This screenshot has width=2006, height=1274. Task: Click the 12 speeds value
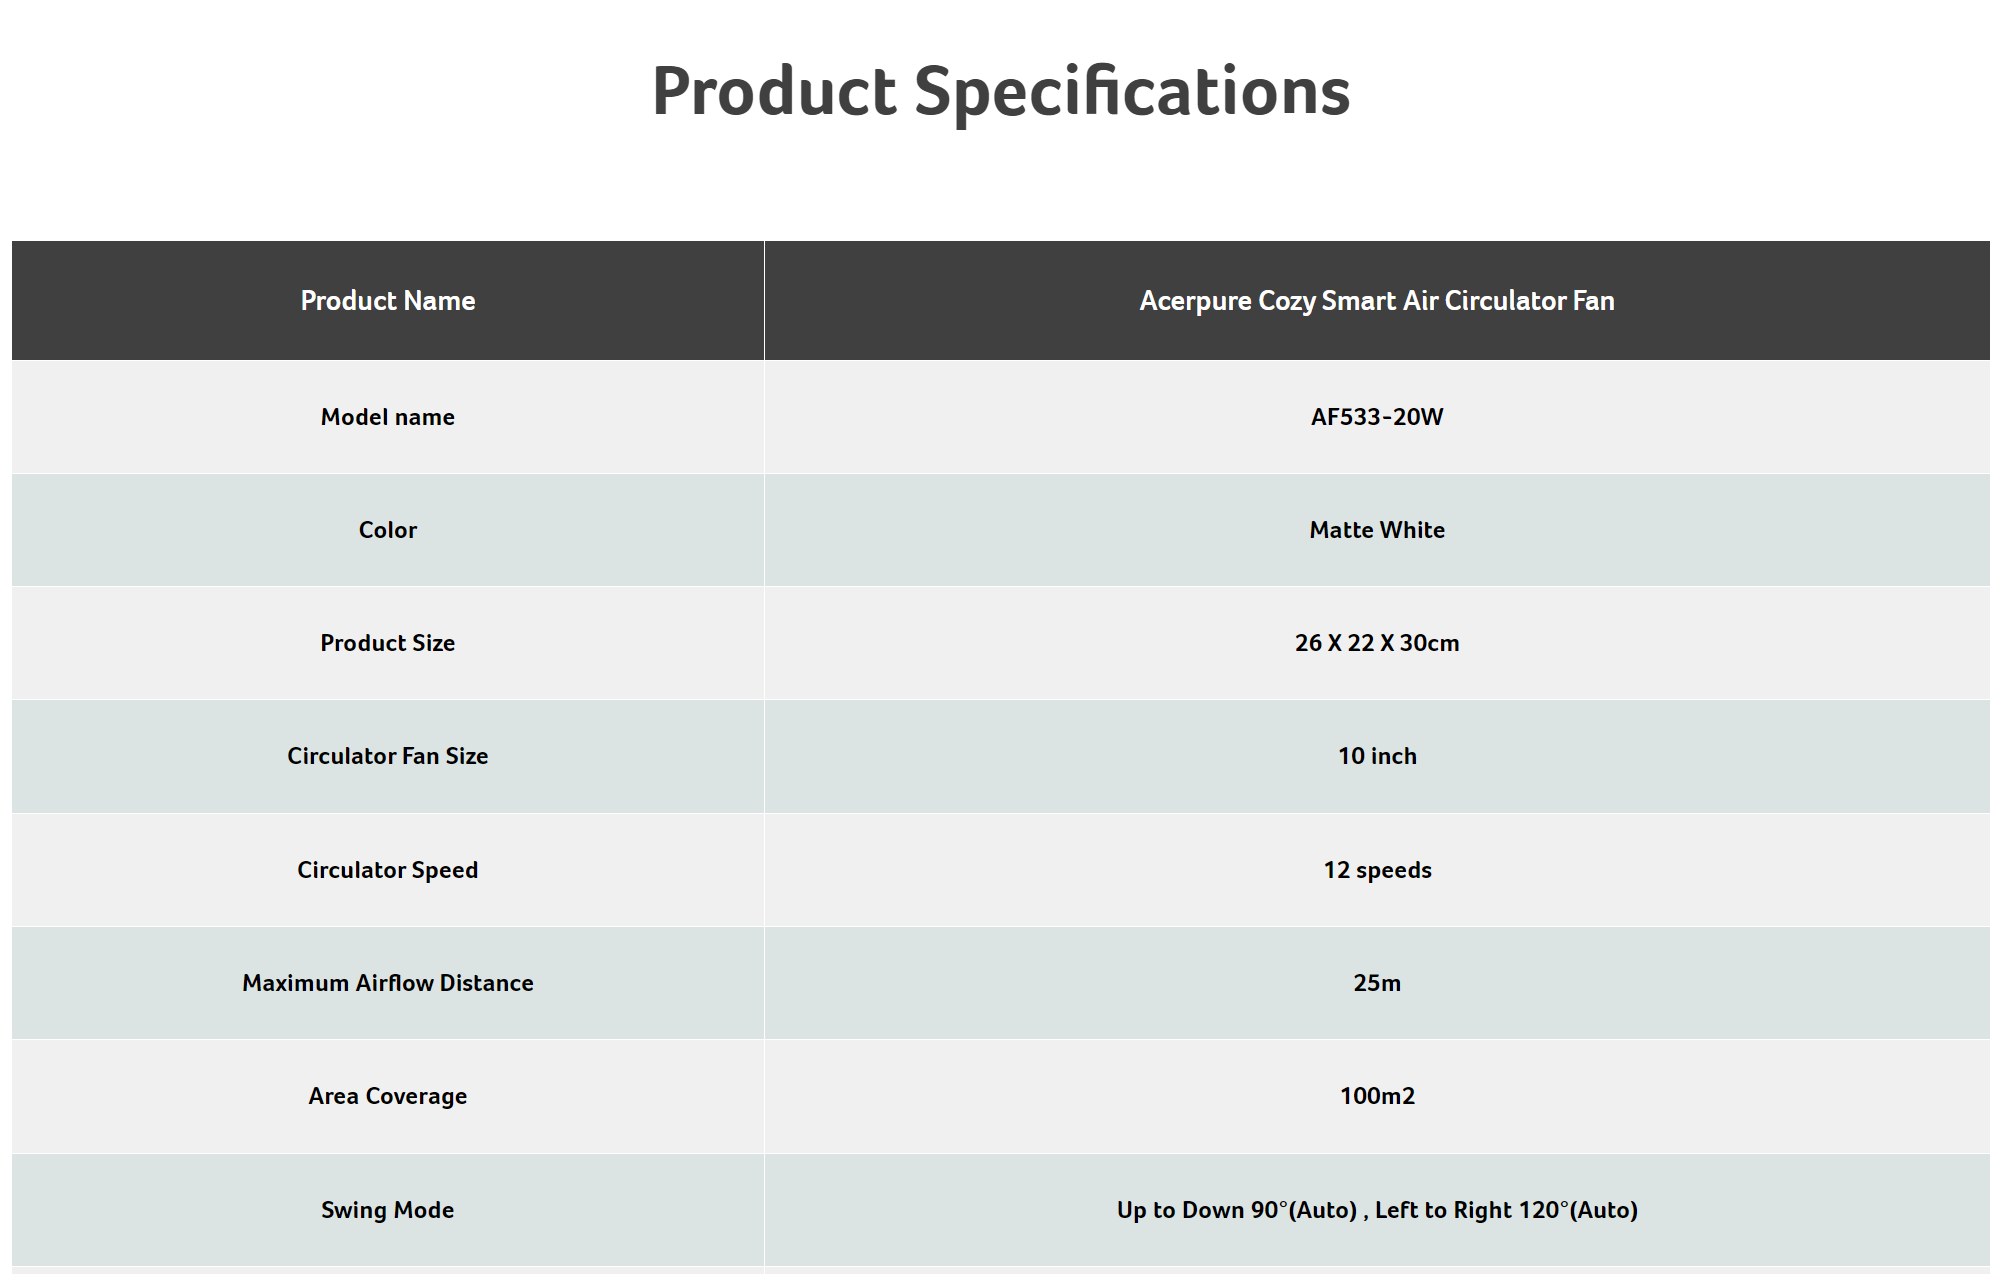click(1377, 870)
